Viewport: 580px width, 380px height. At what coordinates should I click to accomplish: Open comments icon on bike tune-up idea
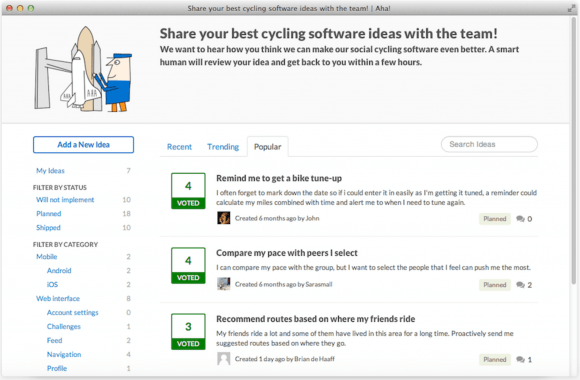(x=520, y=219)
